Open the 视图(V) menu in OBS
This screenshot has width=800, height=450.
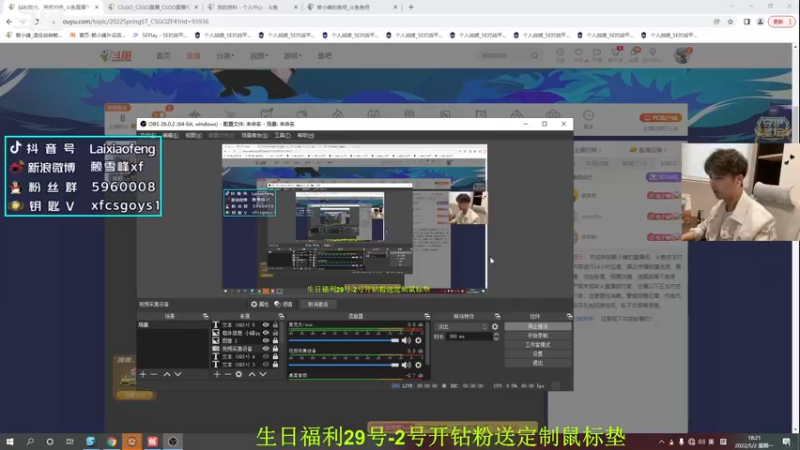[x=193, y=135]
